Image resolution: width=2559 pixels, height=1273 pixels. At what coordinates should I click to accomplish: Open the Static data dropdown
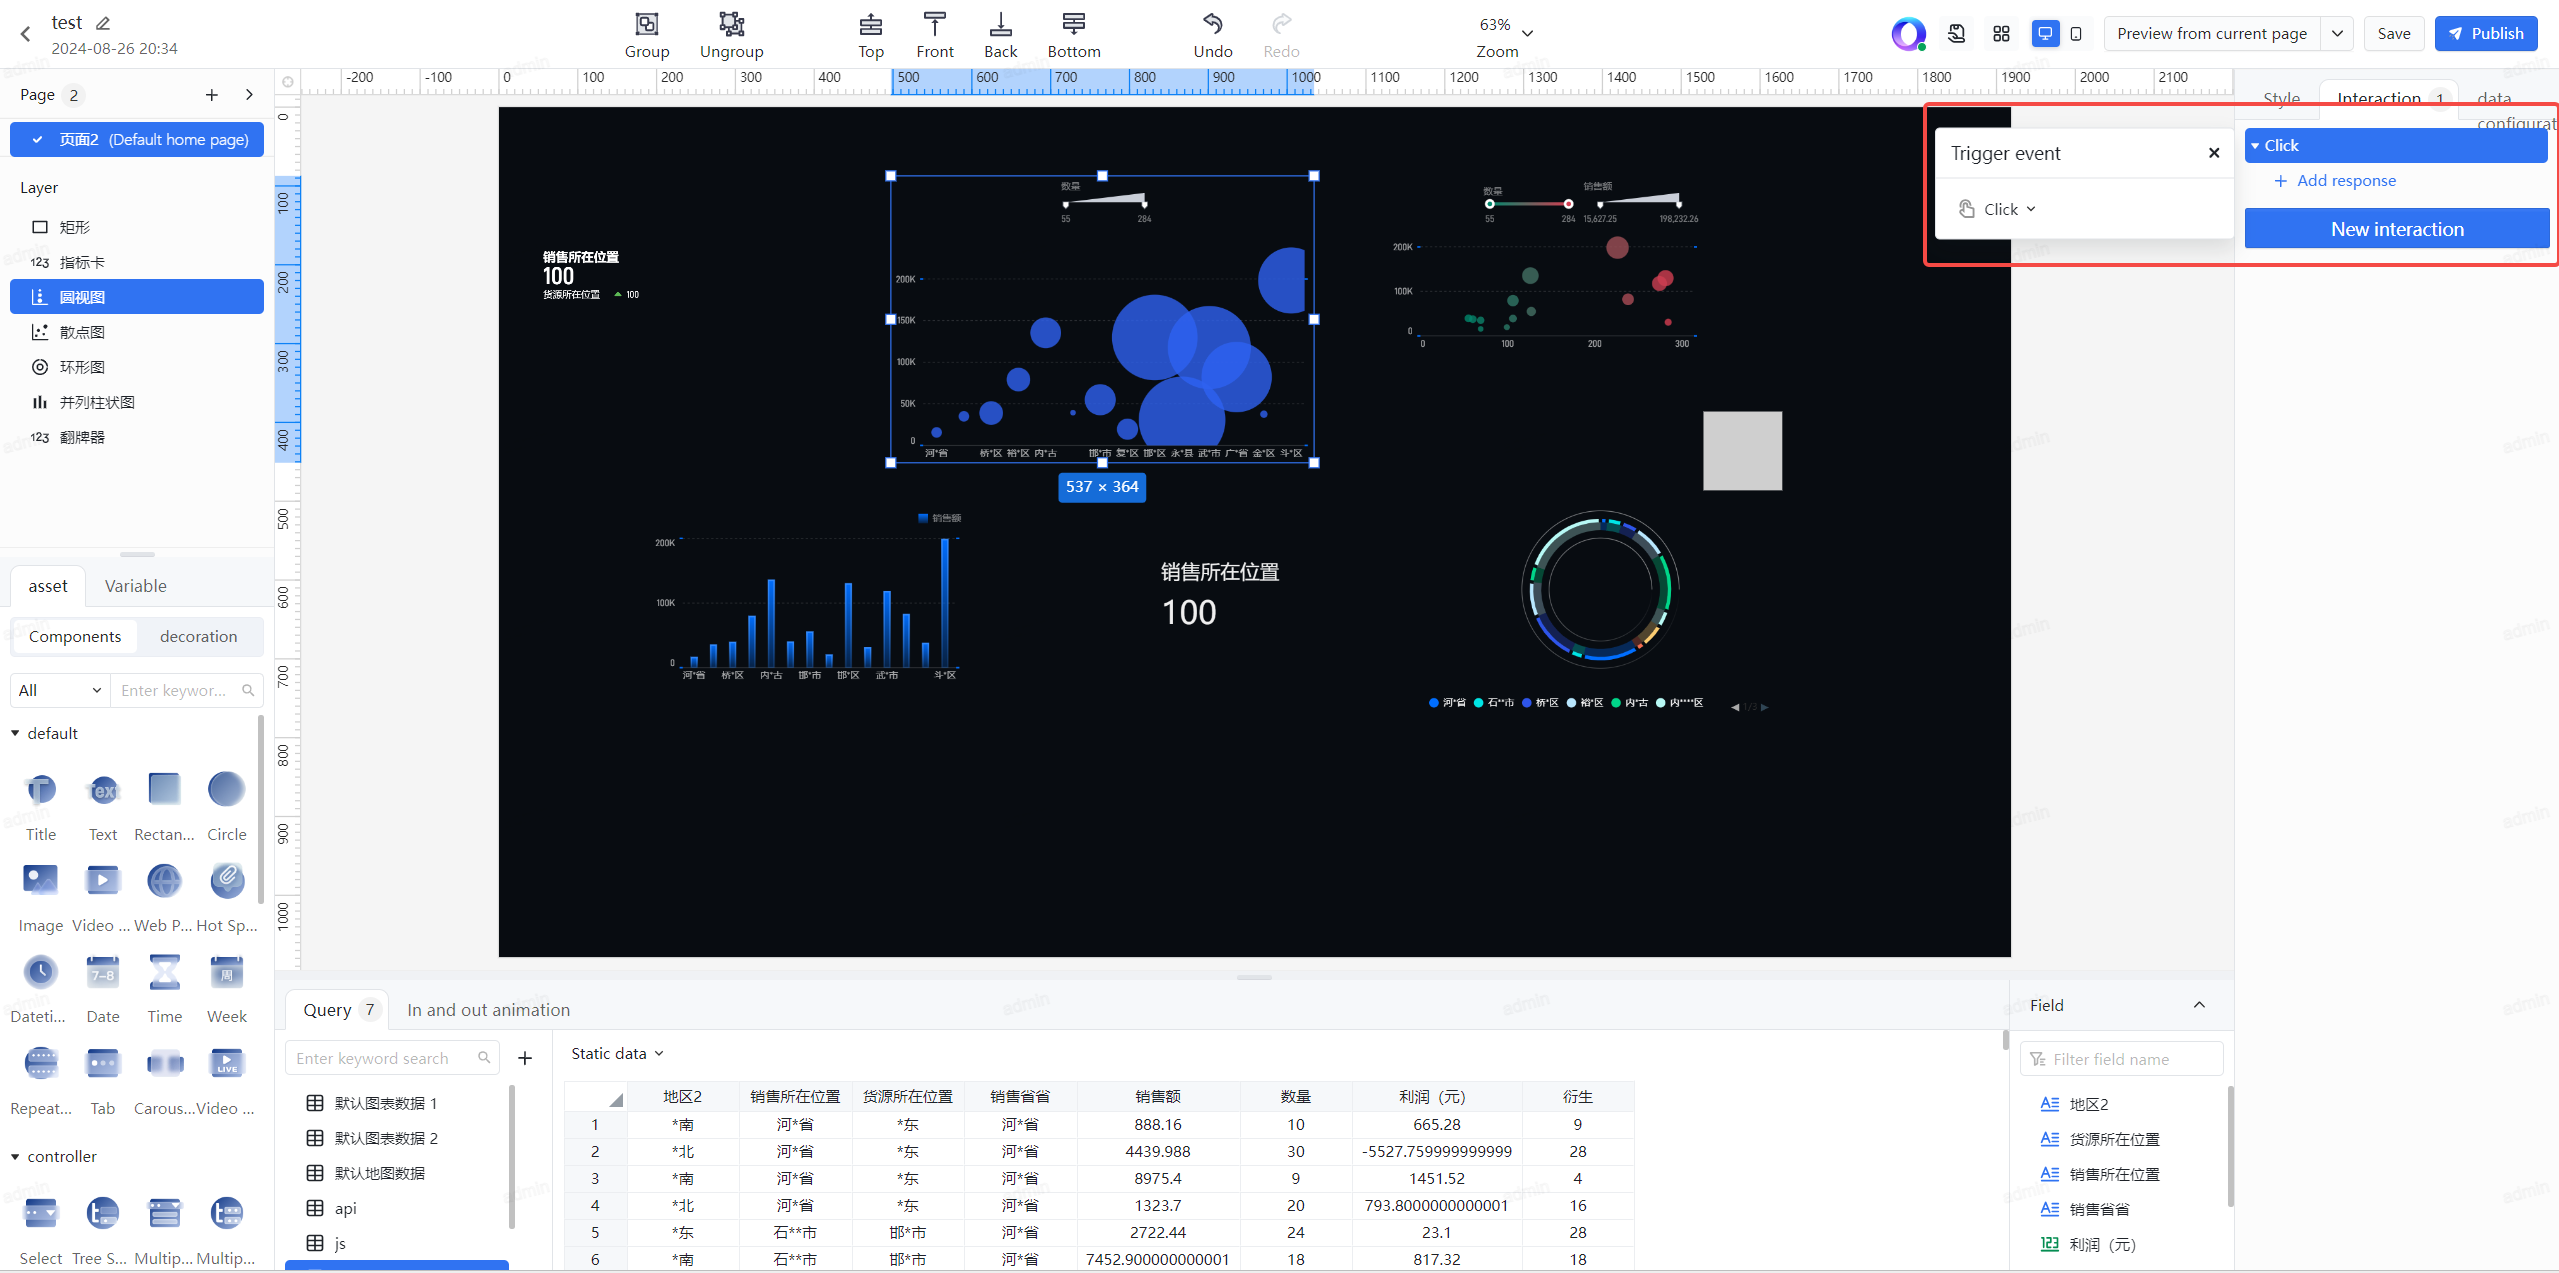(x=617, y=1053)
